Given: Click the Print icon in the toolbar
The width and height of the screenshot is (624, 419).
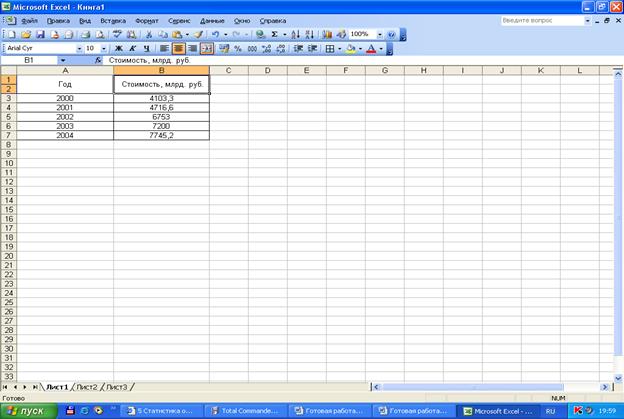Looking at the screenshot, I should click(x=85, y=35).
